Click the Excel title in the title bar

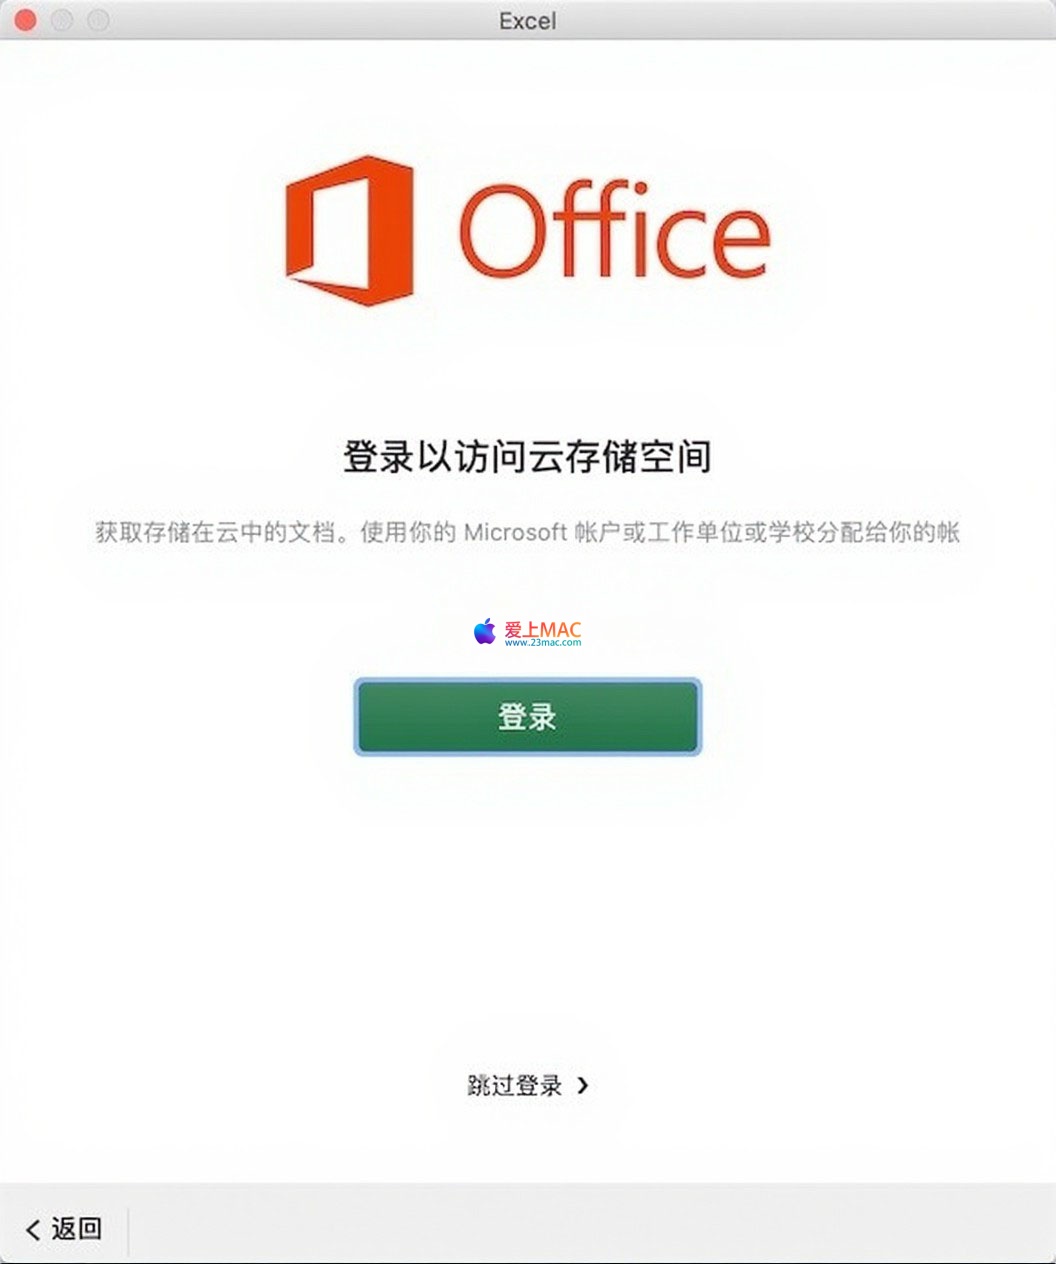tap(528, 21)
